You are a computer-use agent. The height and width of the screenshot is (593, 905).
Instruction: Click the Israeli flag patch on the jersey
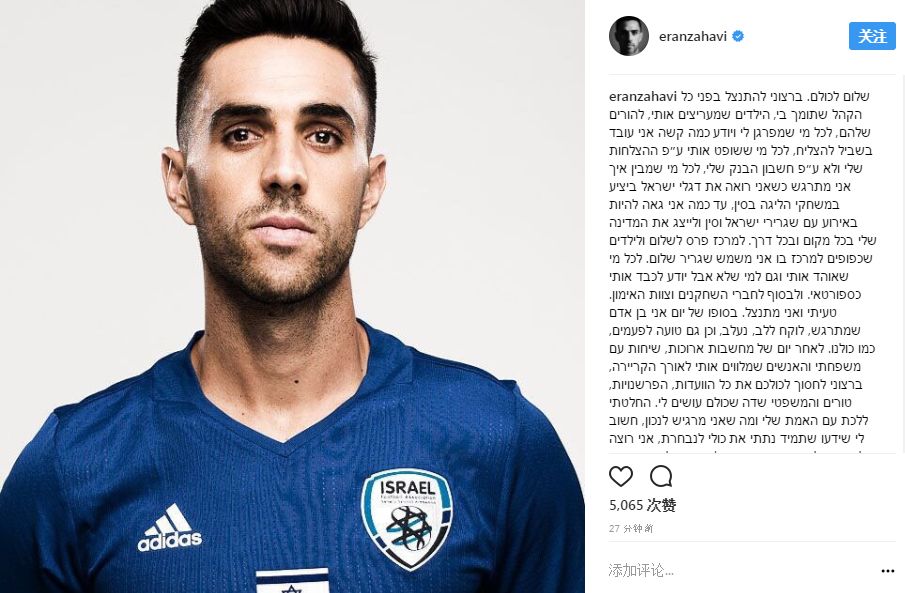point(292,580)
